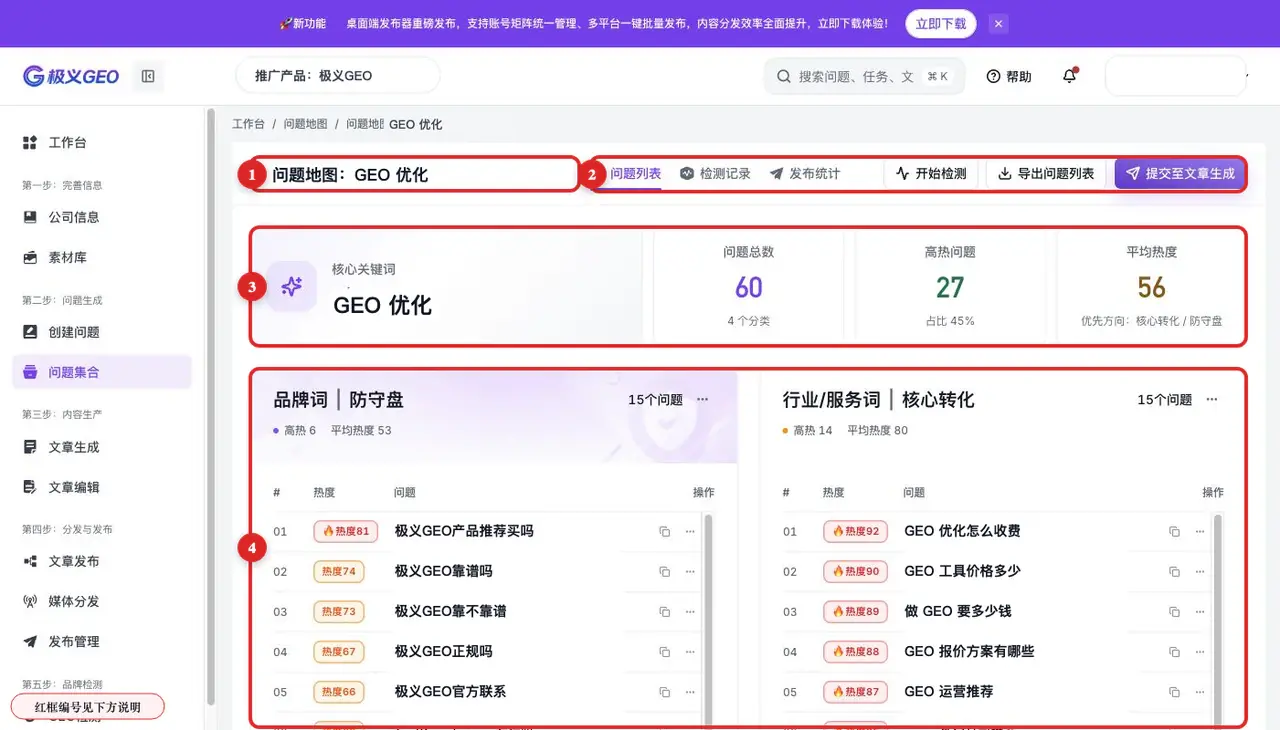
Task: Click the 平均热度 56 statistic
Action: point(1151,287)
